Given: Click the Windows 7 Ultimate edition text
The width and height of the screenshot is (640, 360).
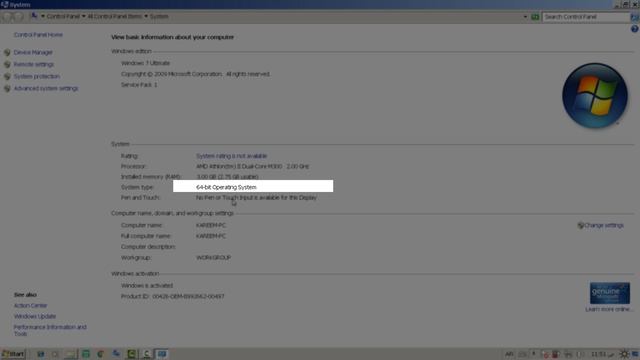Looking at the screenshot, I should click(145, 63).
